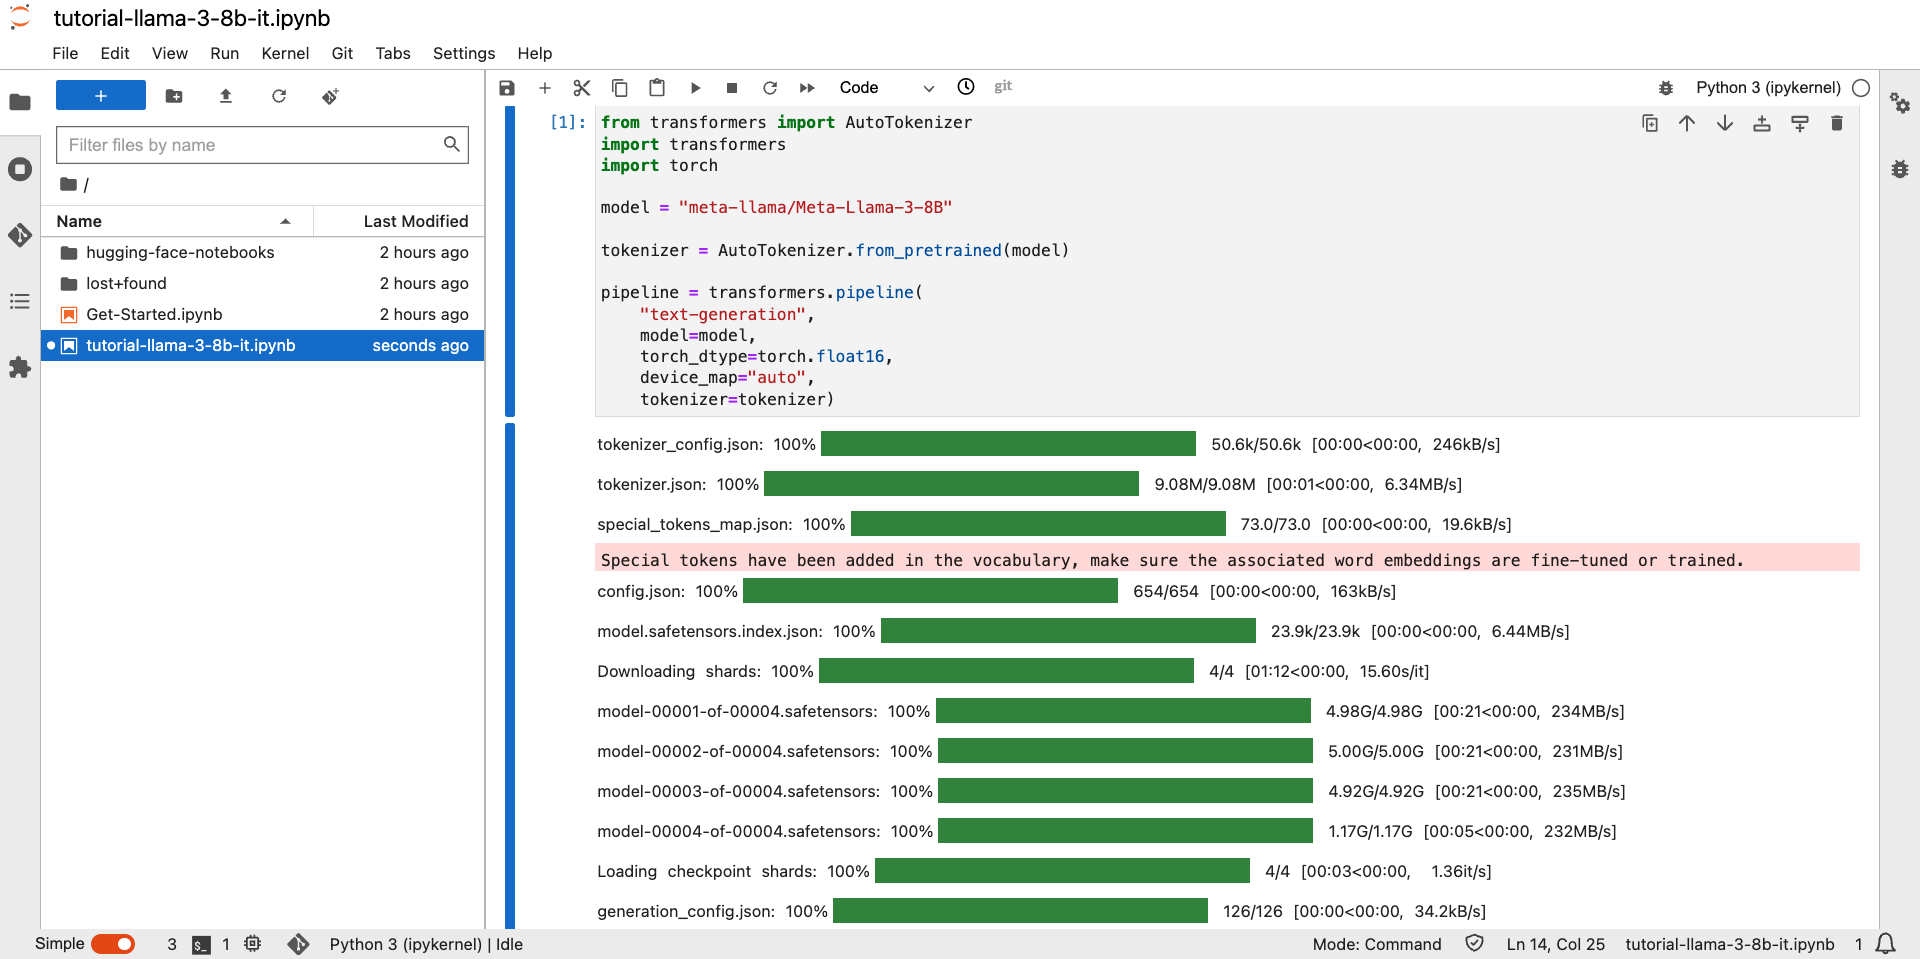Open Running Terminals and Kernels sidebar
Screen dimensions: 1920x959
tap(20, 169)
